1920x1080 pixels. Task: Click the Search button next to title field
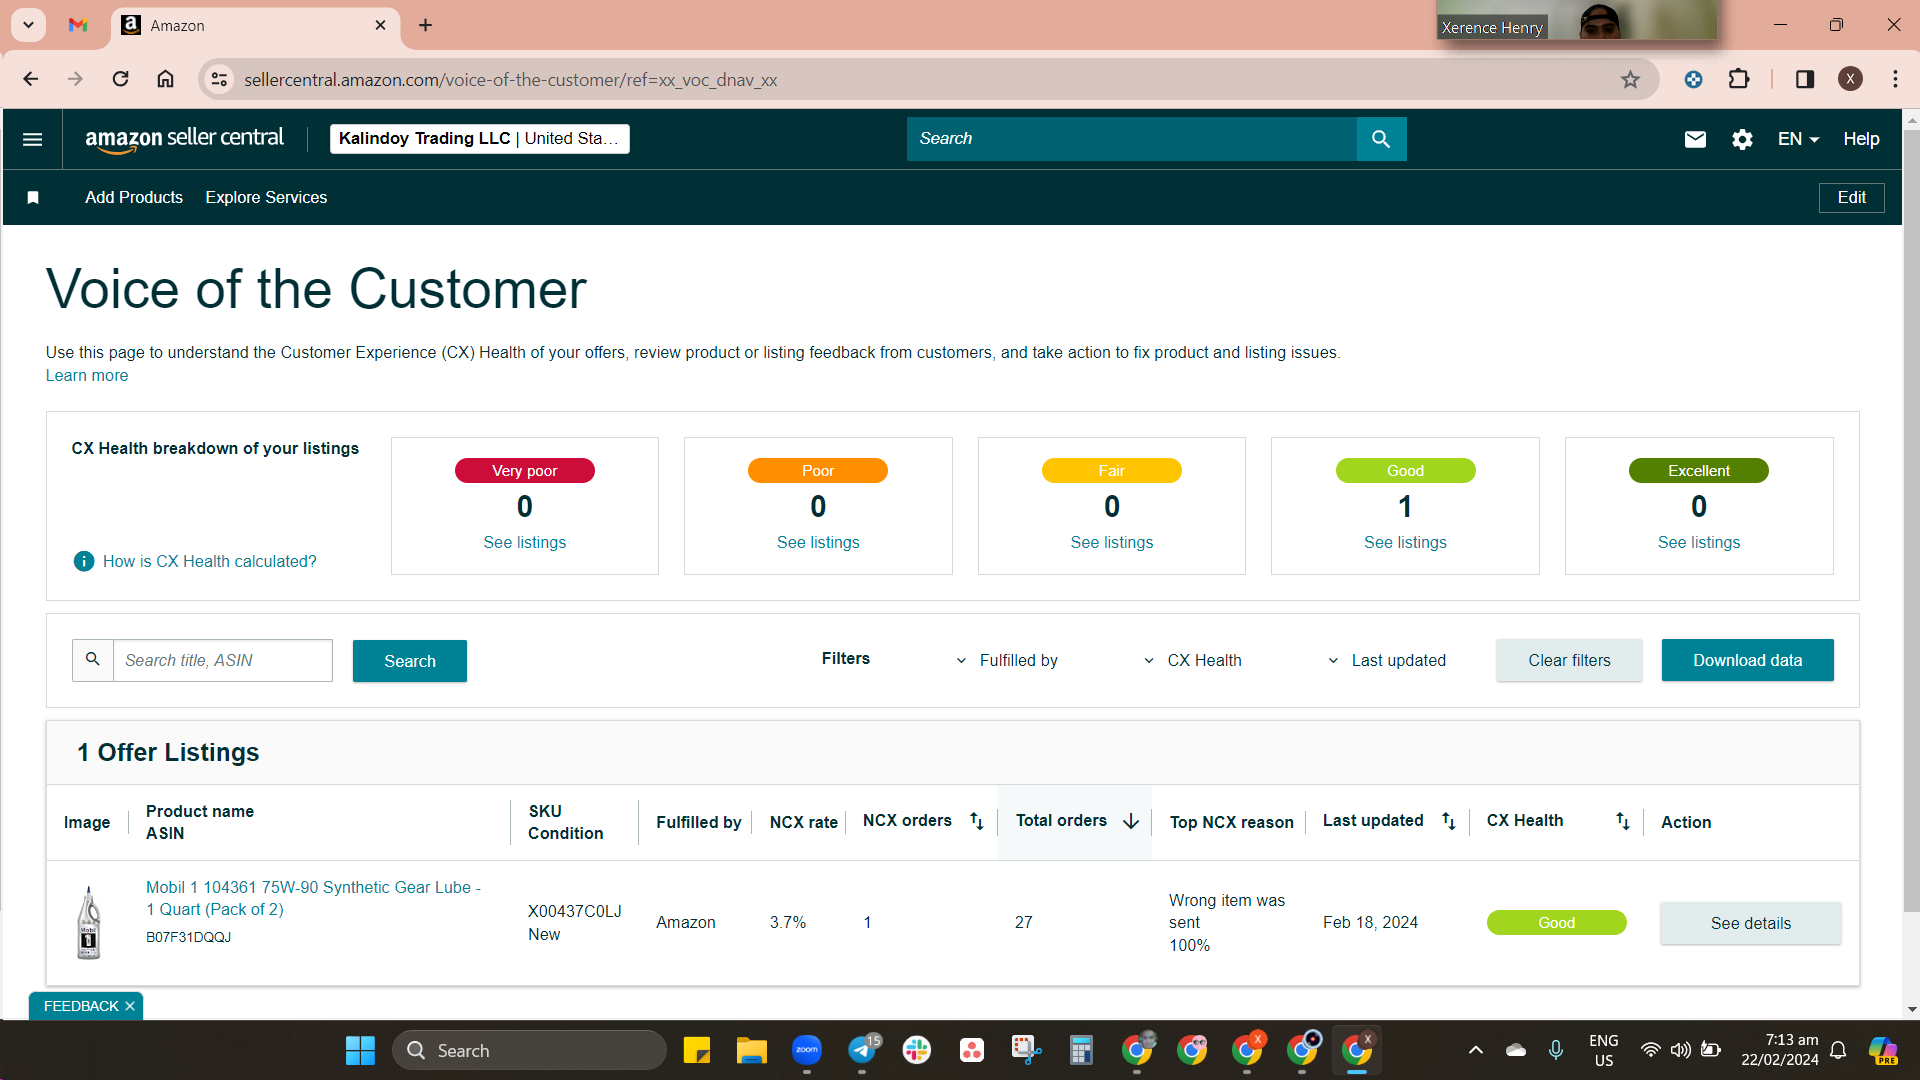click(x=410, y=661)
